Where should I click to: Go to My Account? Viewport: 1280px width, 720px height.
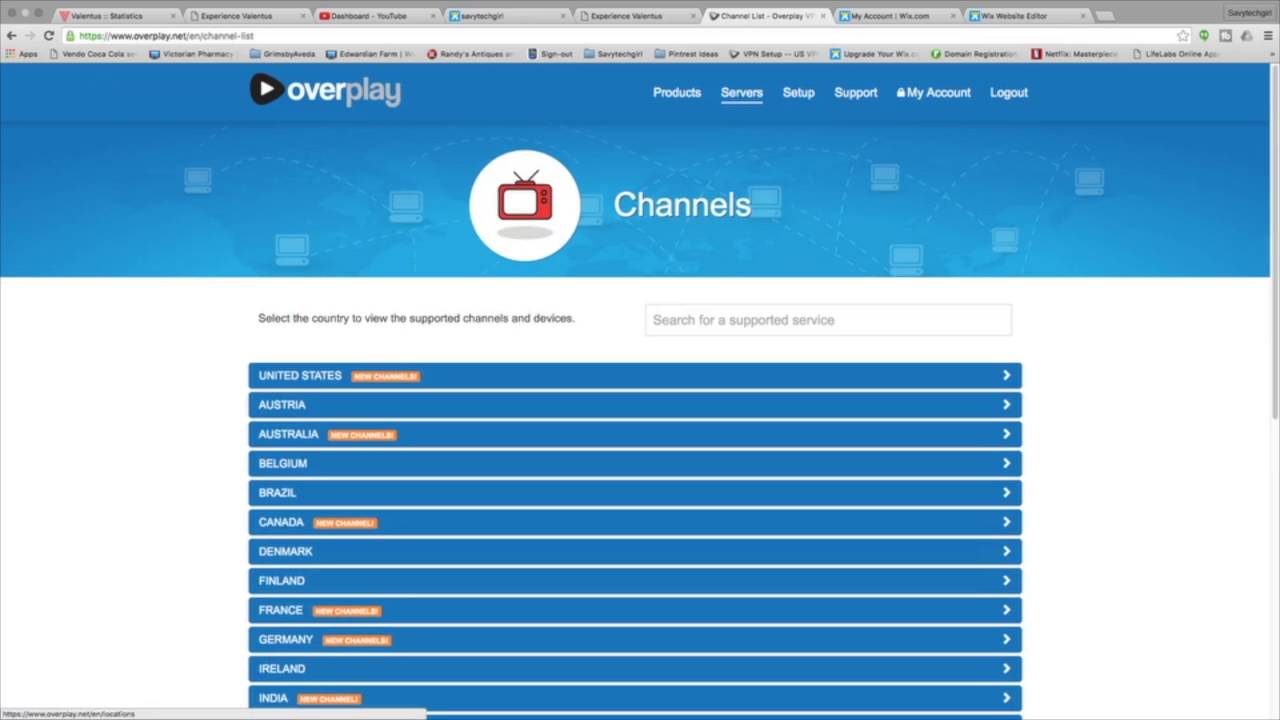tap(934, 92)
